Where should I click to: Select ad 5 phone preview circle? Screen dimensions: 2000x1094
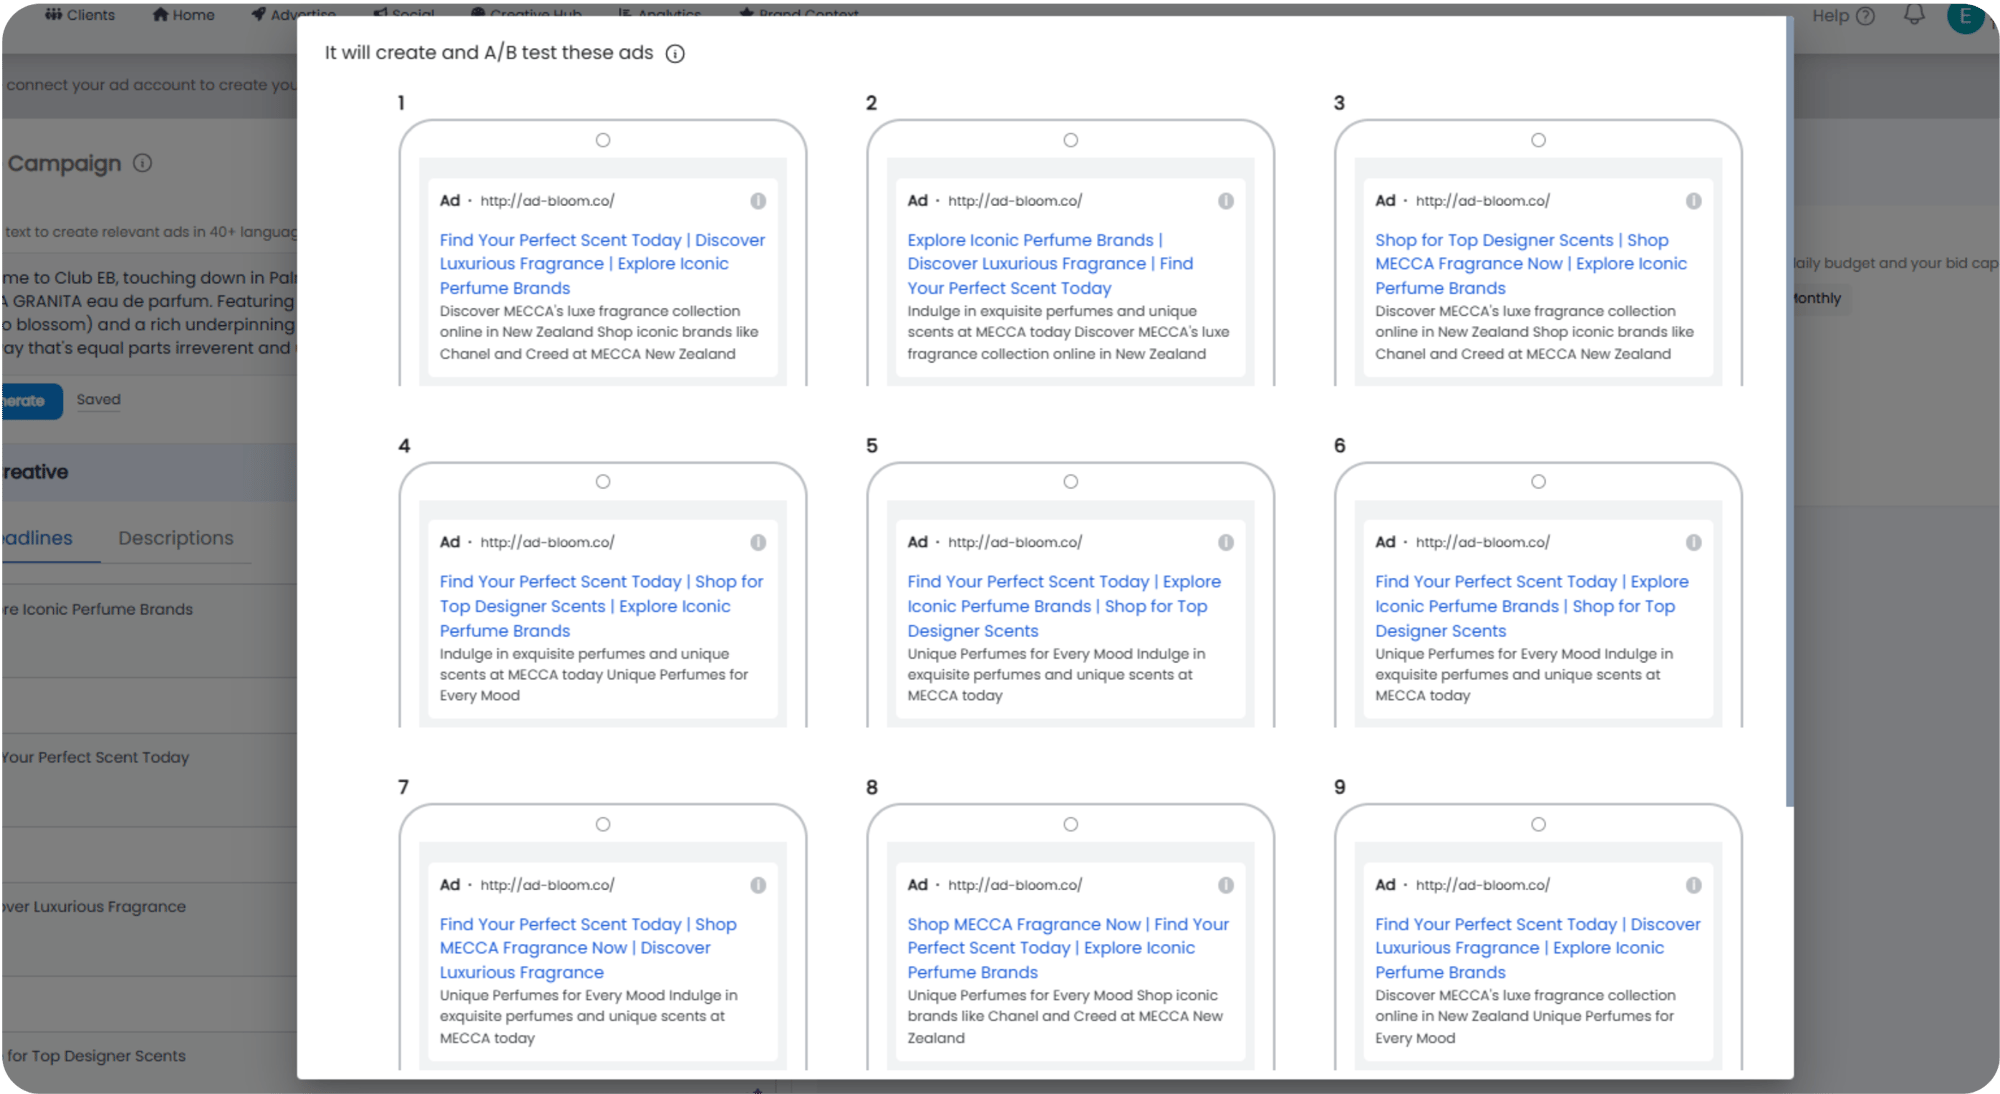pos(1071,482)
